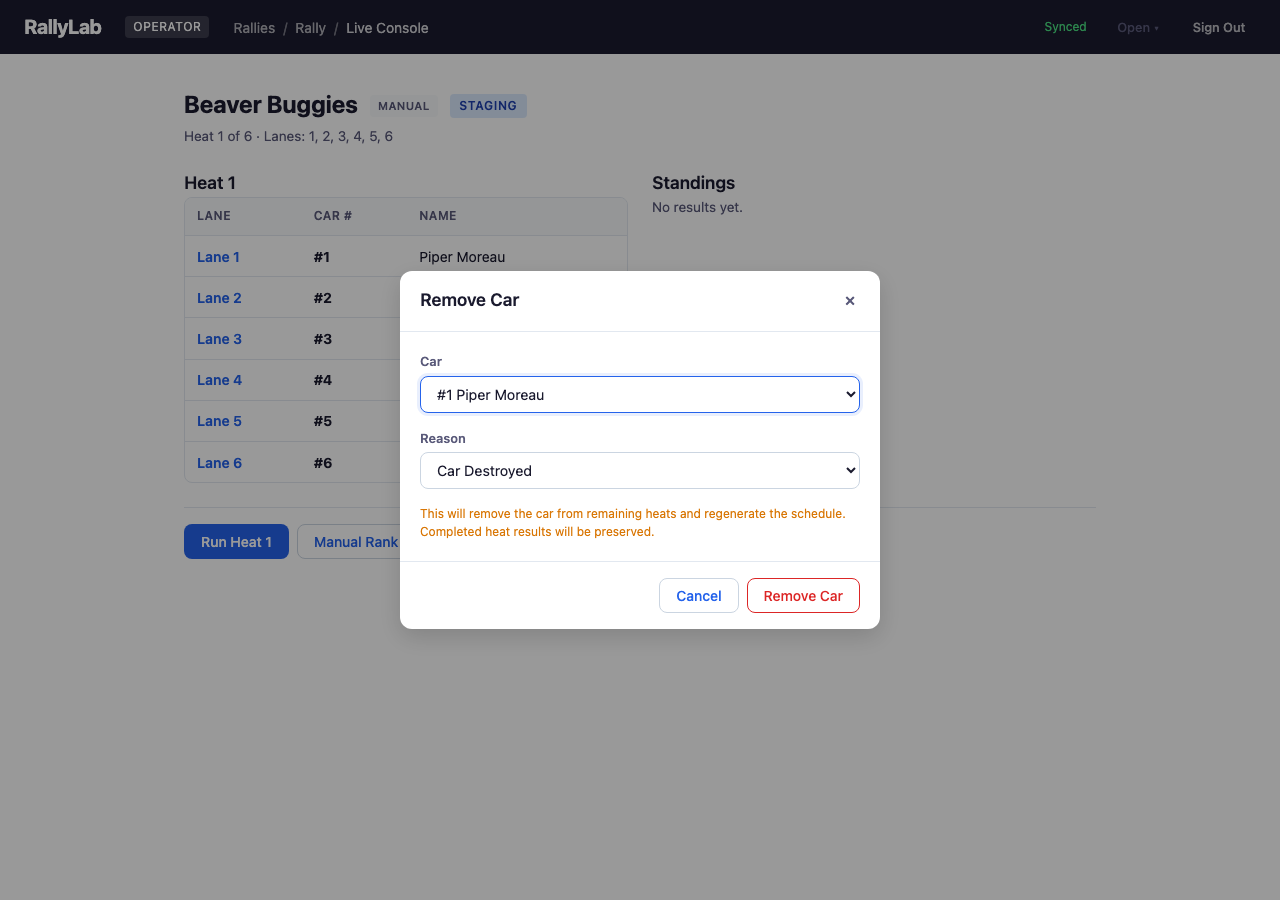Click the STAGING status badge
The width and height of the screenshot is (1280, 900).
pyautogui.click(x=488, y=106)
